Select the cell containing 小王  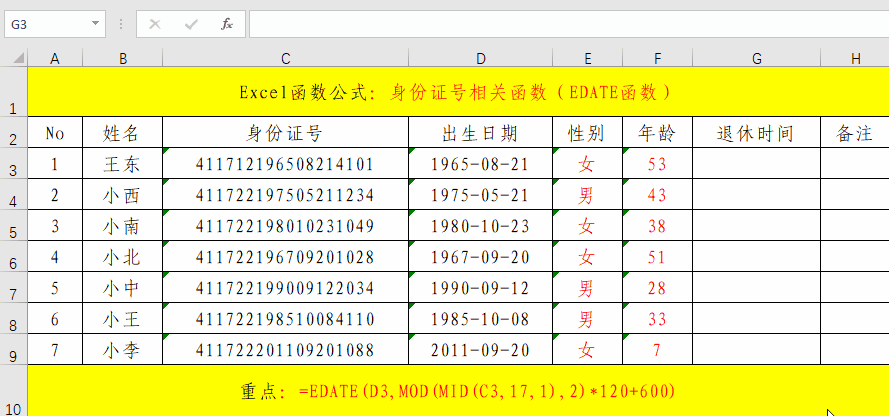point(122,319)
